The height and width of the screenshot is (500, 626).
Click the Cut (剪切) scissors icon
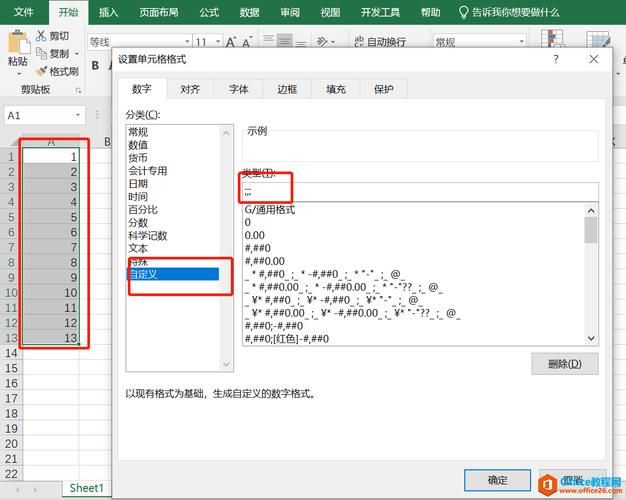41,36
